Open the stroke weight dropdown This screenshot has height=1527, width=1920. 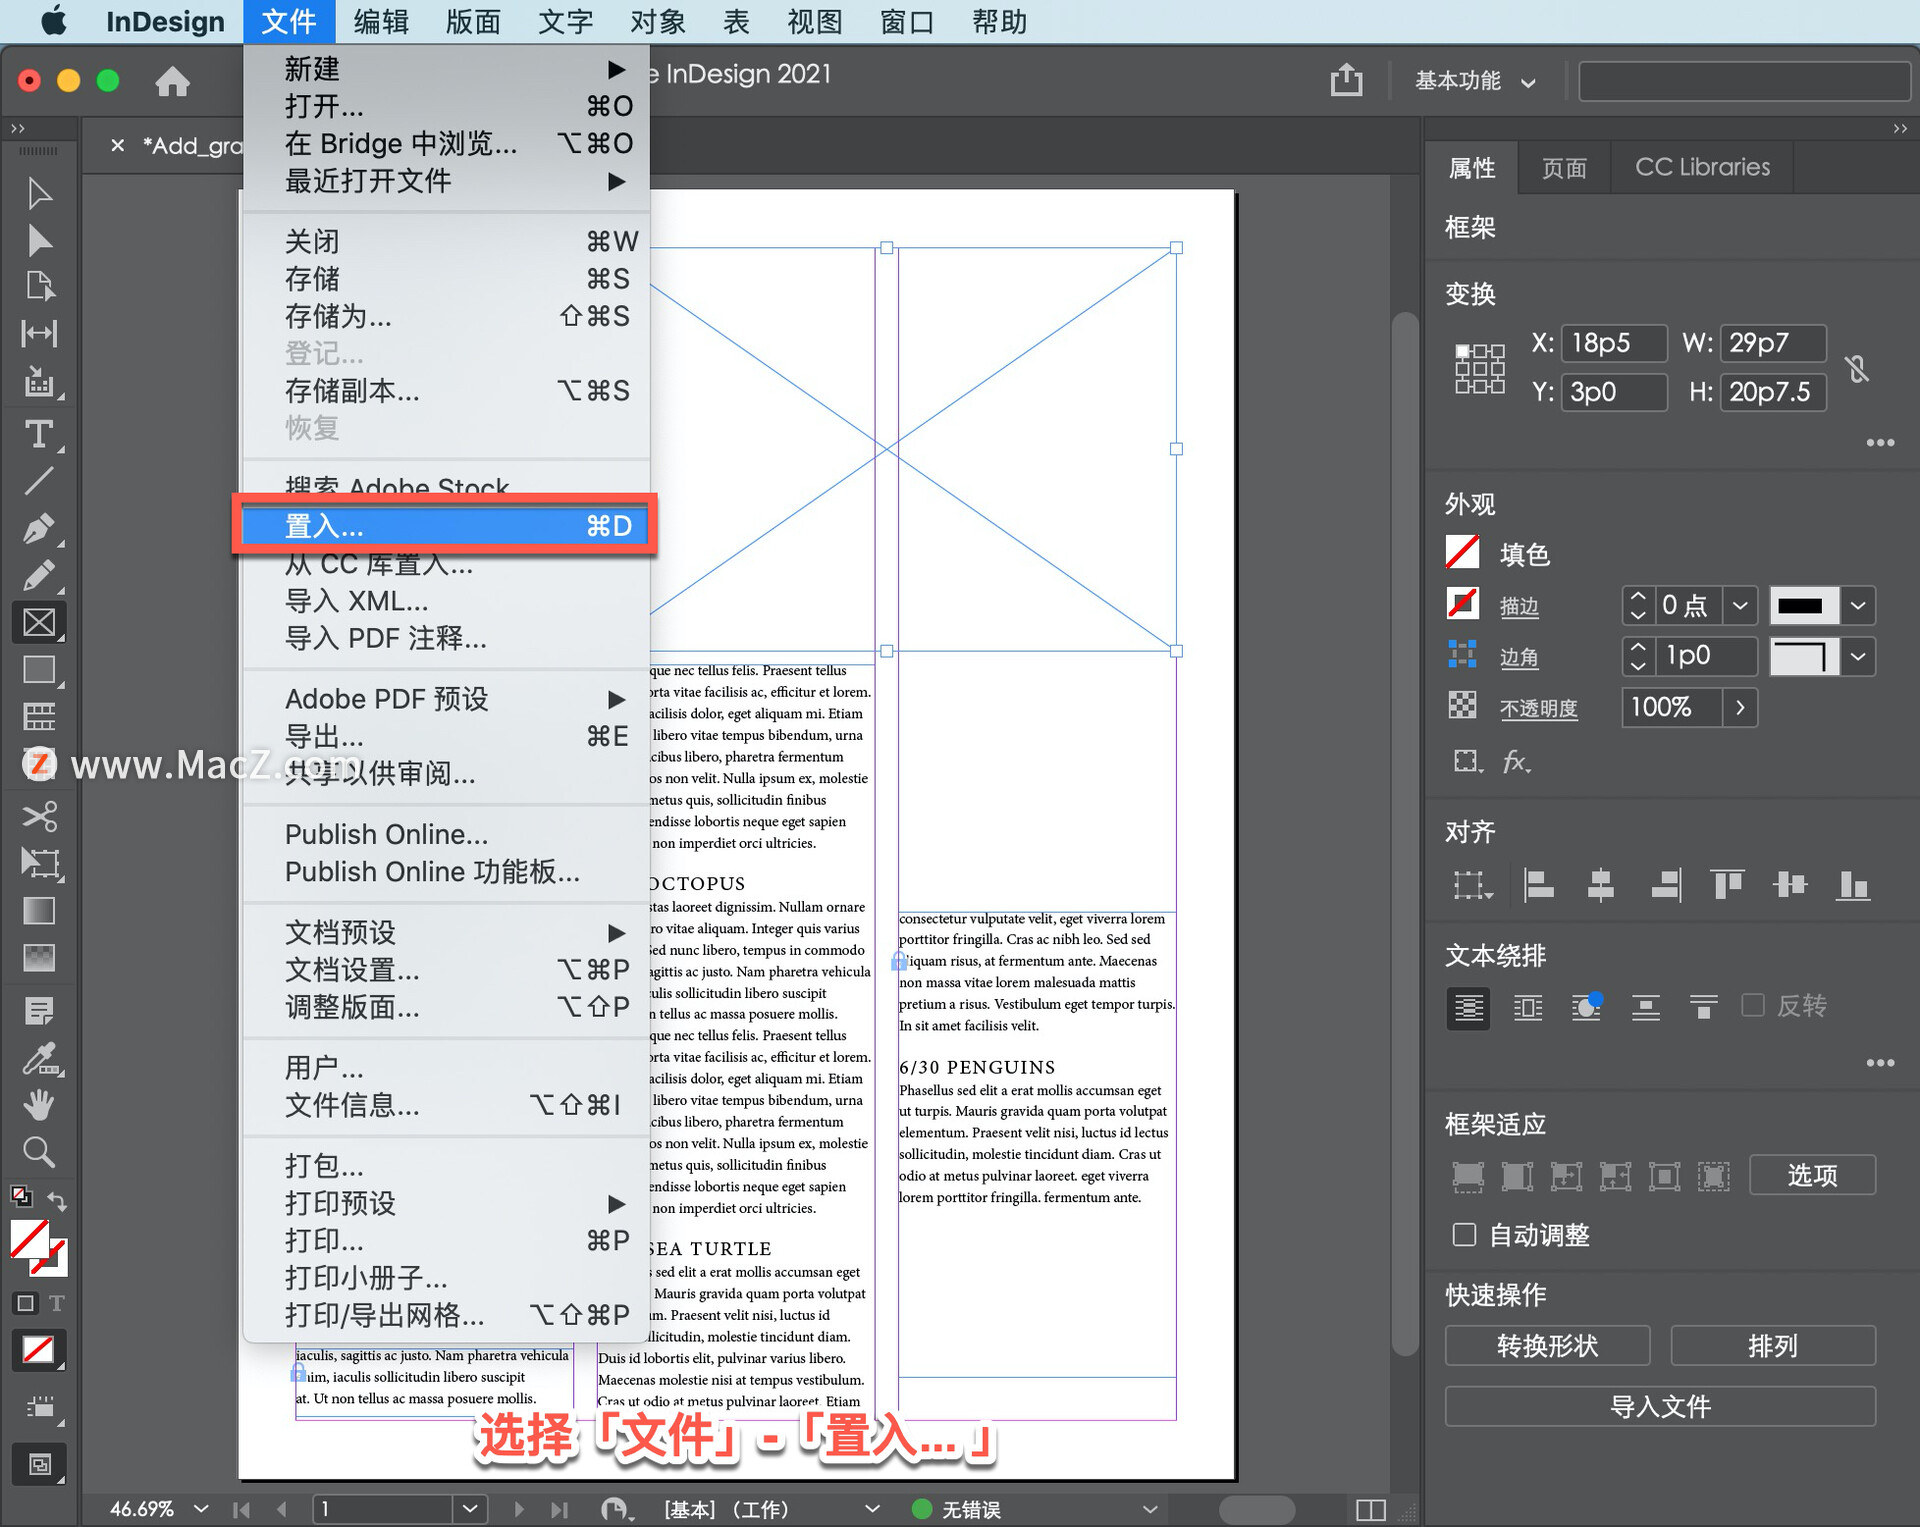[1740, 605]
